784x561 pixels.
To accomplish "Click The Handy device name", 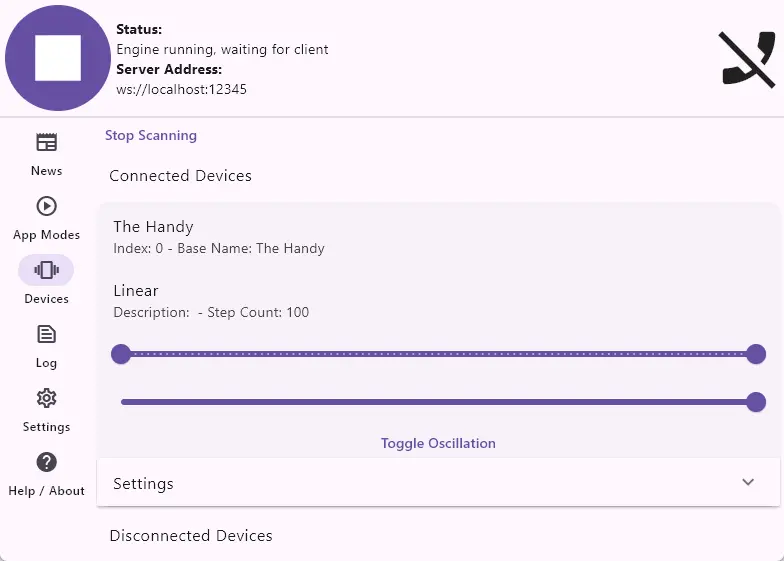I will point(154,227).
